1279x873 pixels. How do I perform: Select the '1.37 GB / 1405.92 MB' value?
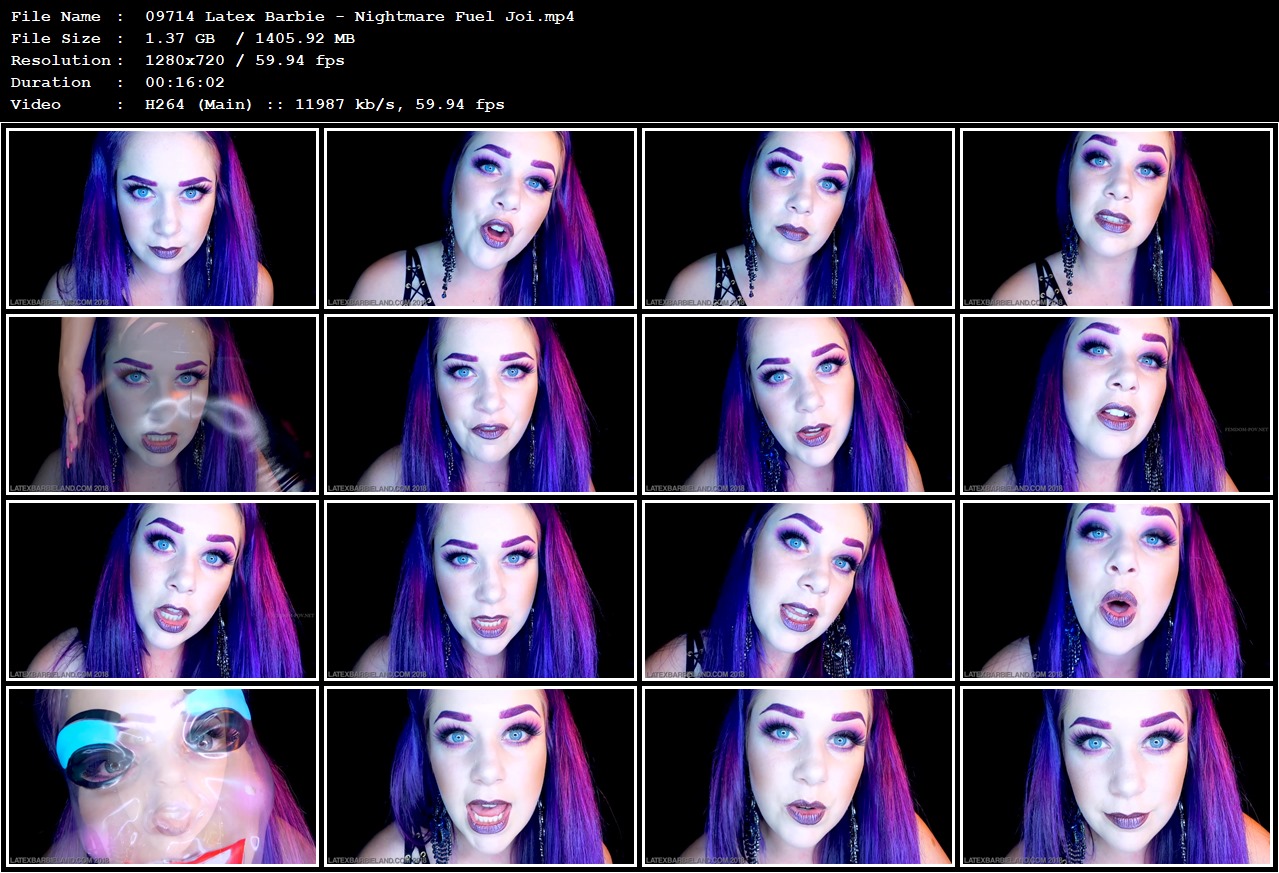coord(249,38)
